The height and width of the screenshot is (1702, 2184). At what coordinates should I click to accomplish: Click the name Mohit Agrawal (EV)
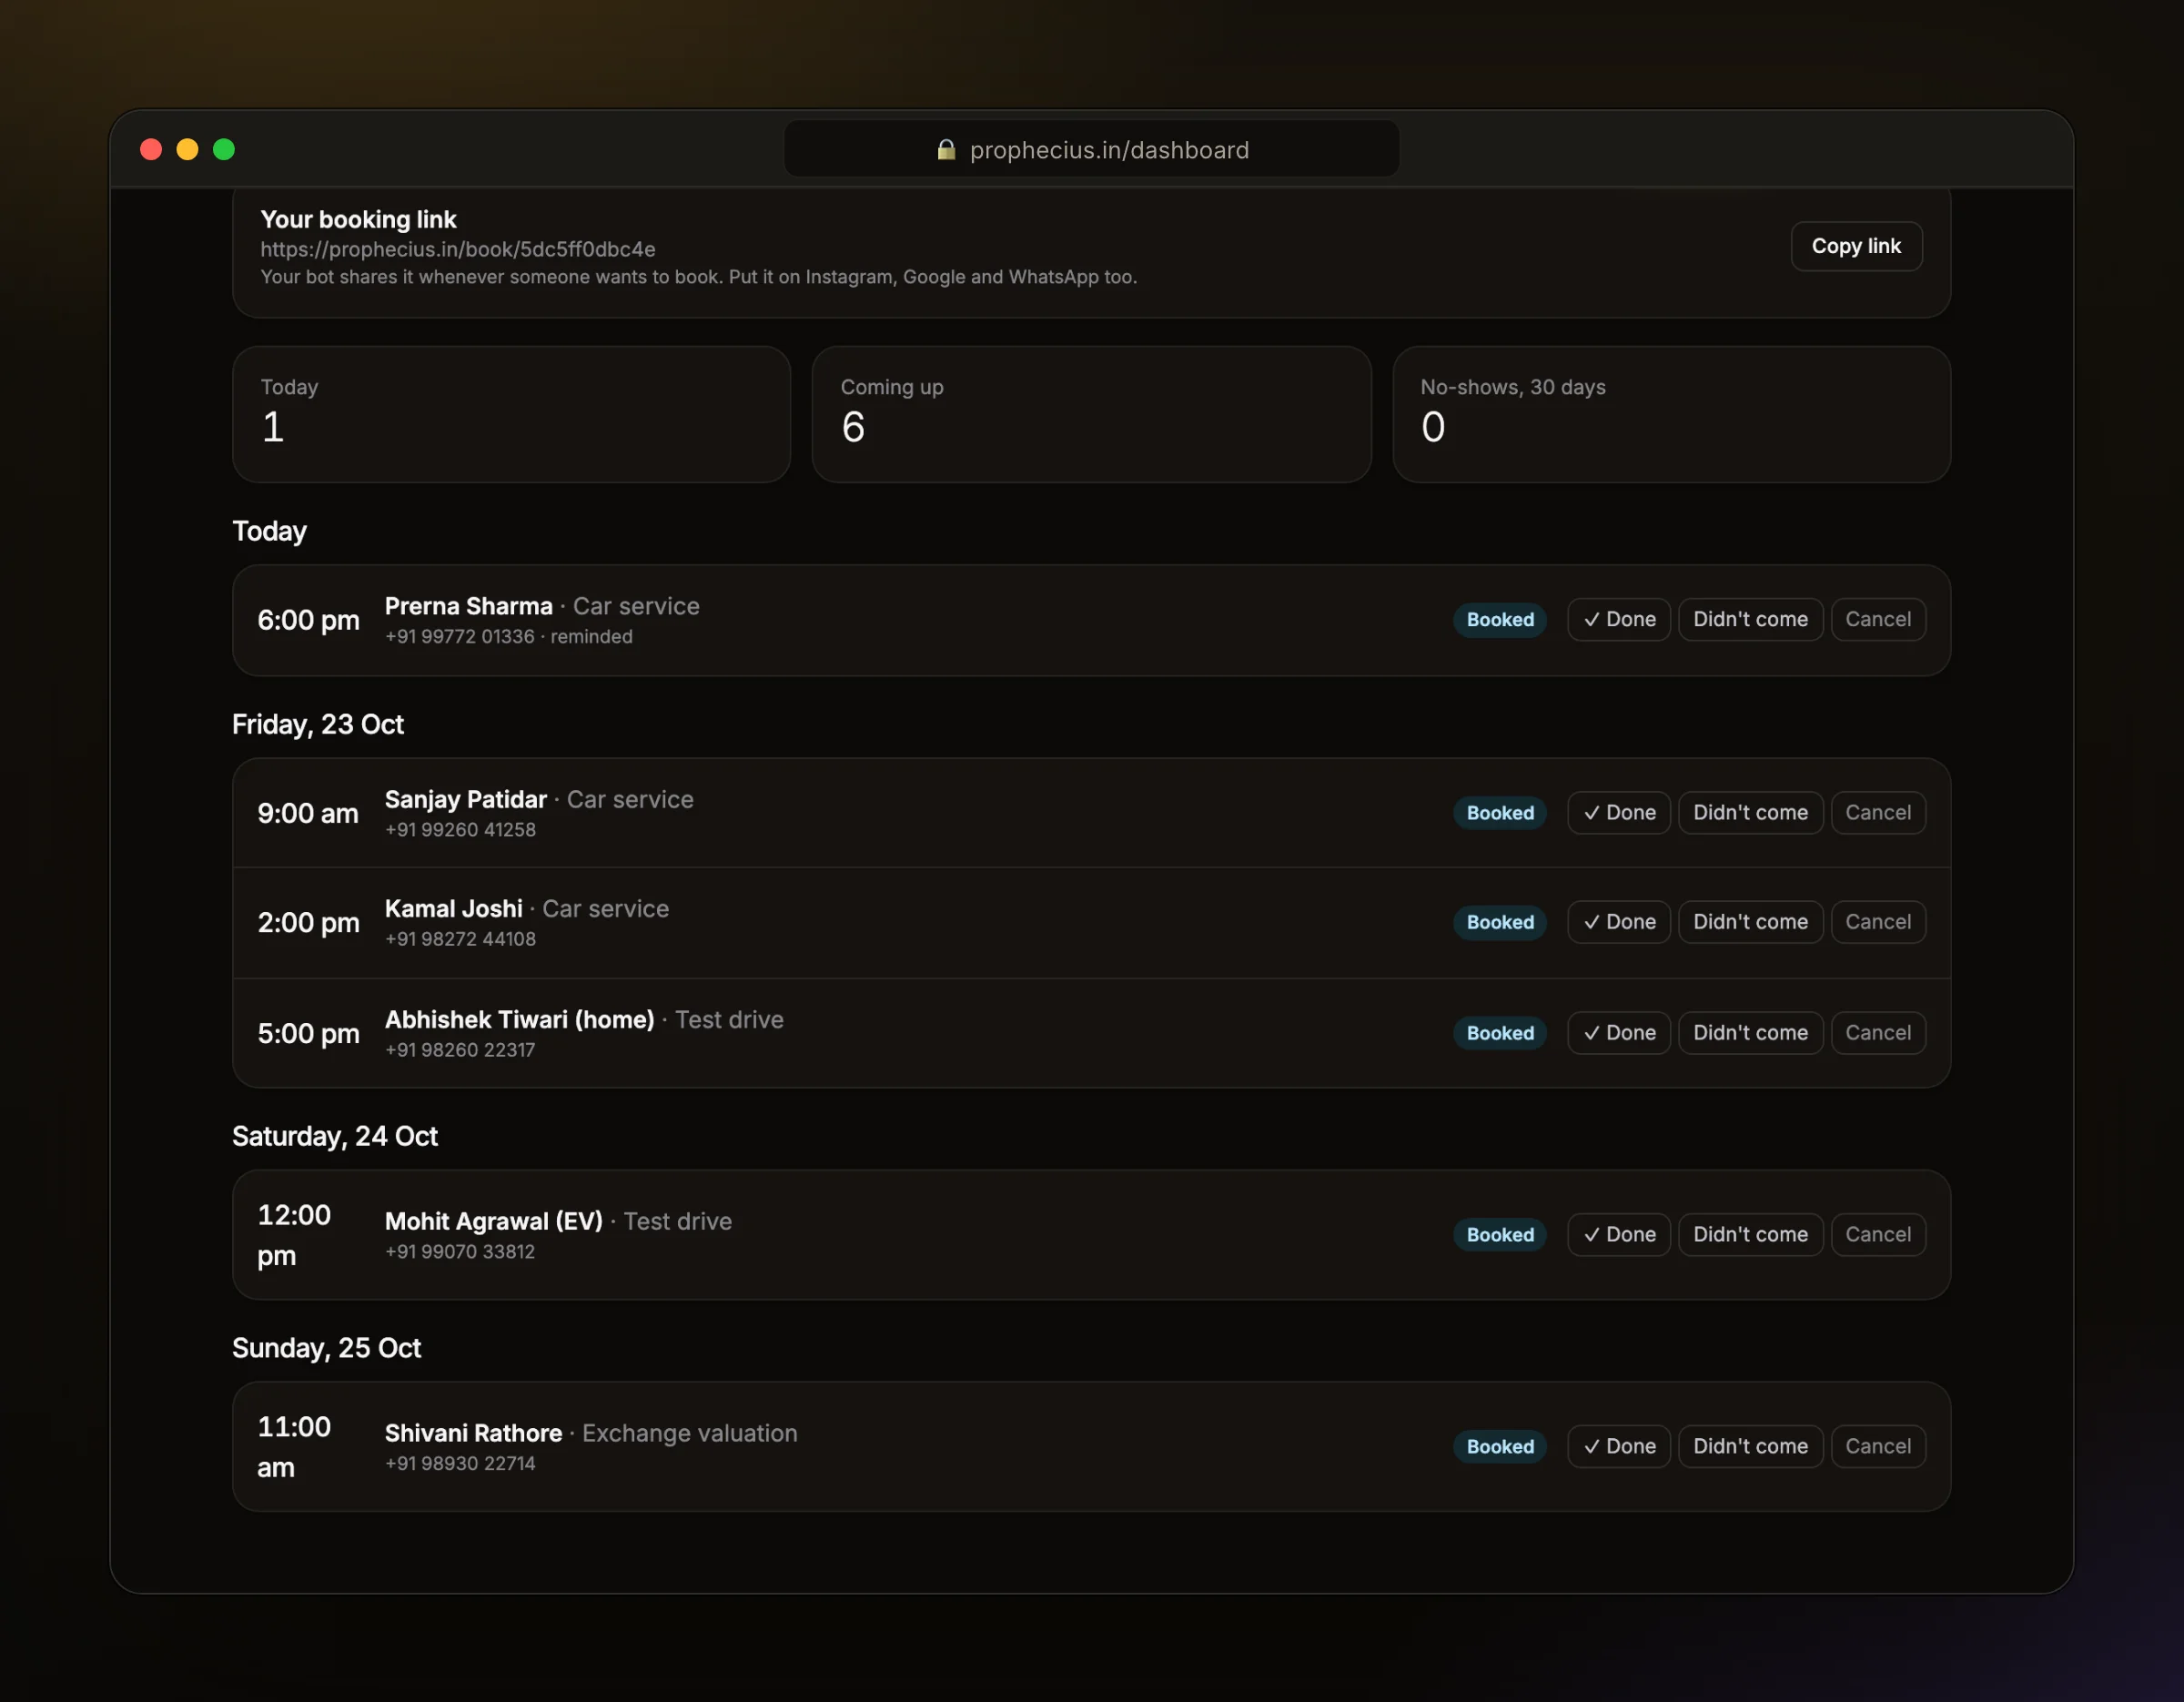point(494,1222)
